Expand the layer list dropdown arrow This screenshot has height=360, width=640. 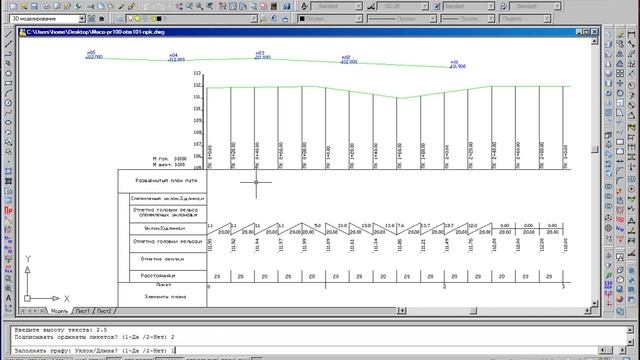click(253, 19)
